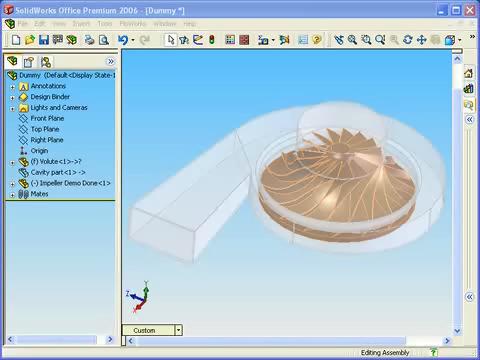Open the Undo history dropdown arrow

point(133,40)
